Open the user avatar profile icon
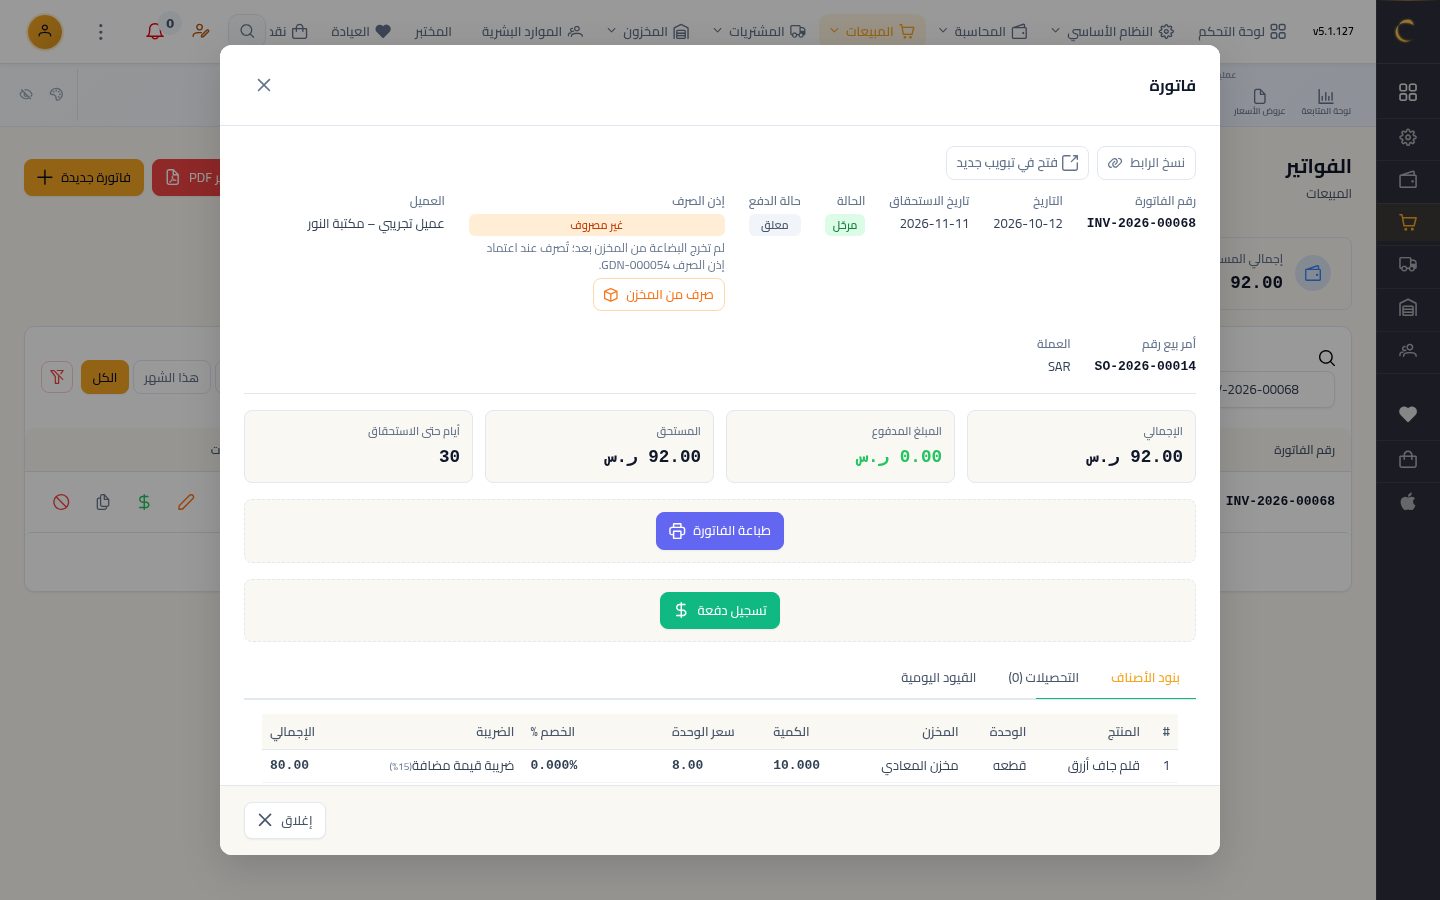 (x=45, y=32)
